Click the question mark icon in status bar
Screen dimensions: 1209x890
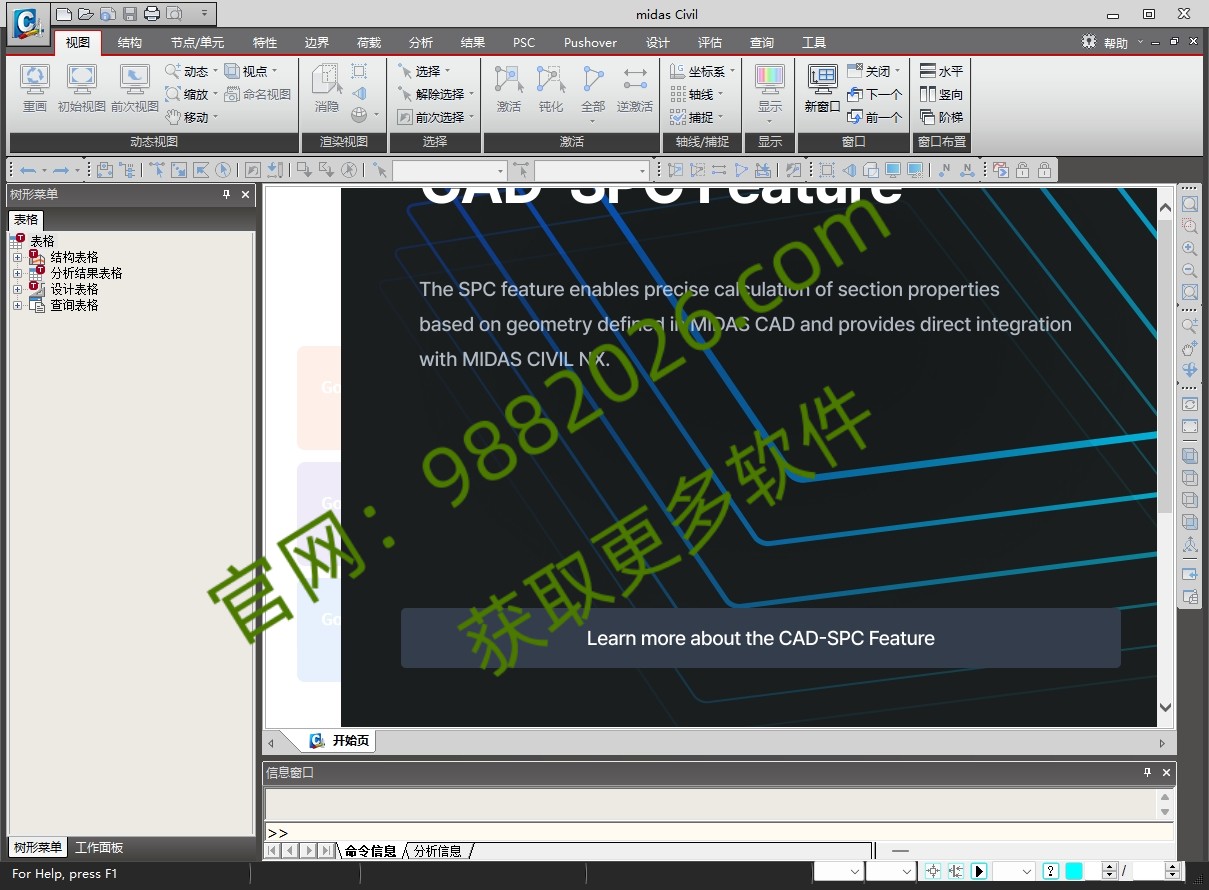[x=1051, y=871]
